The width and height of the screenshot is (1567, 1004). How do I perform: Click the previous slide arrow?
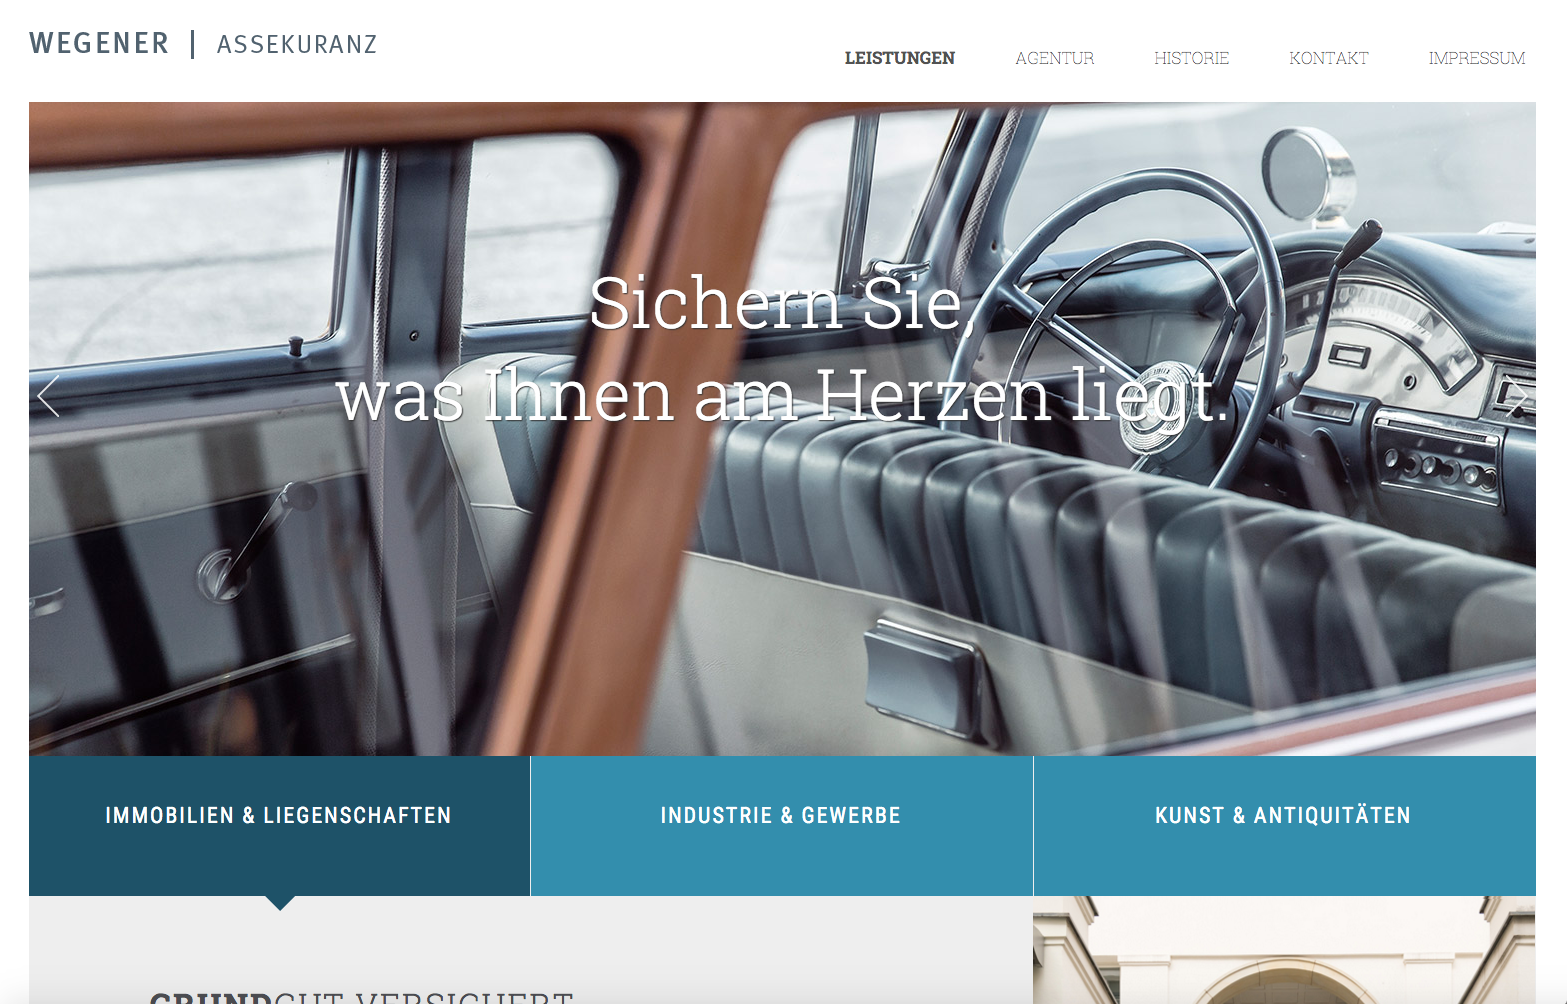click(49, 396)
